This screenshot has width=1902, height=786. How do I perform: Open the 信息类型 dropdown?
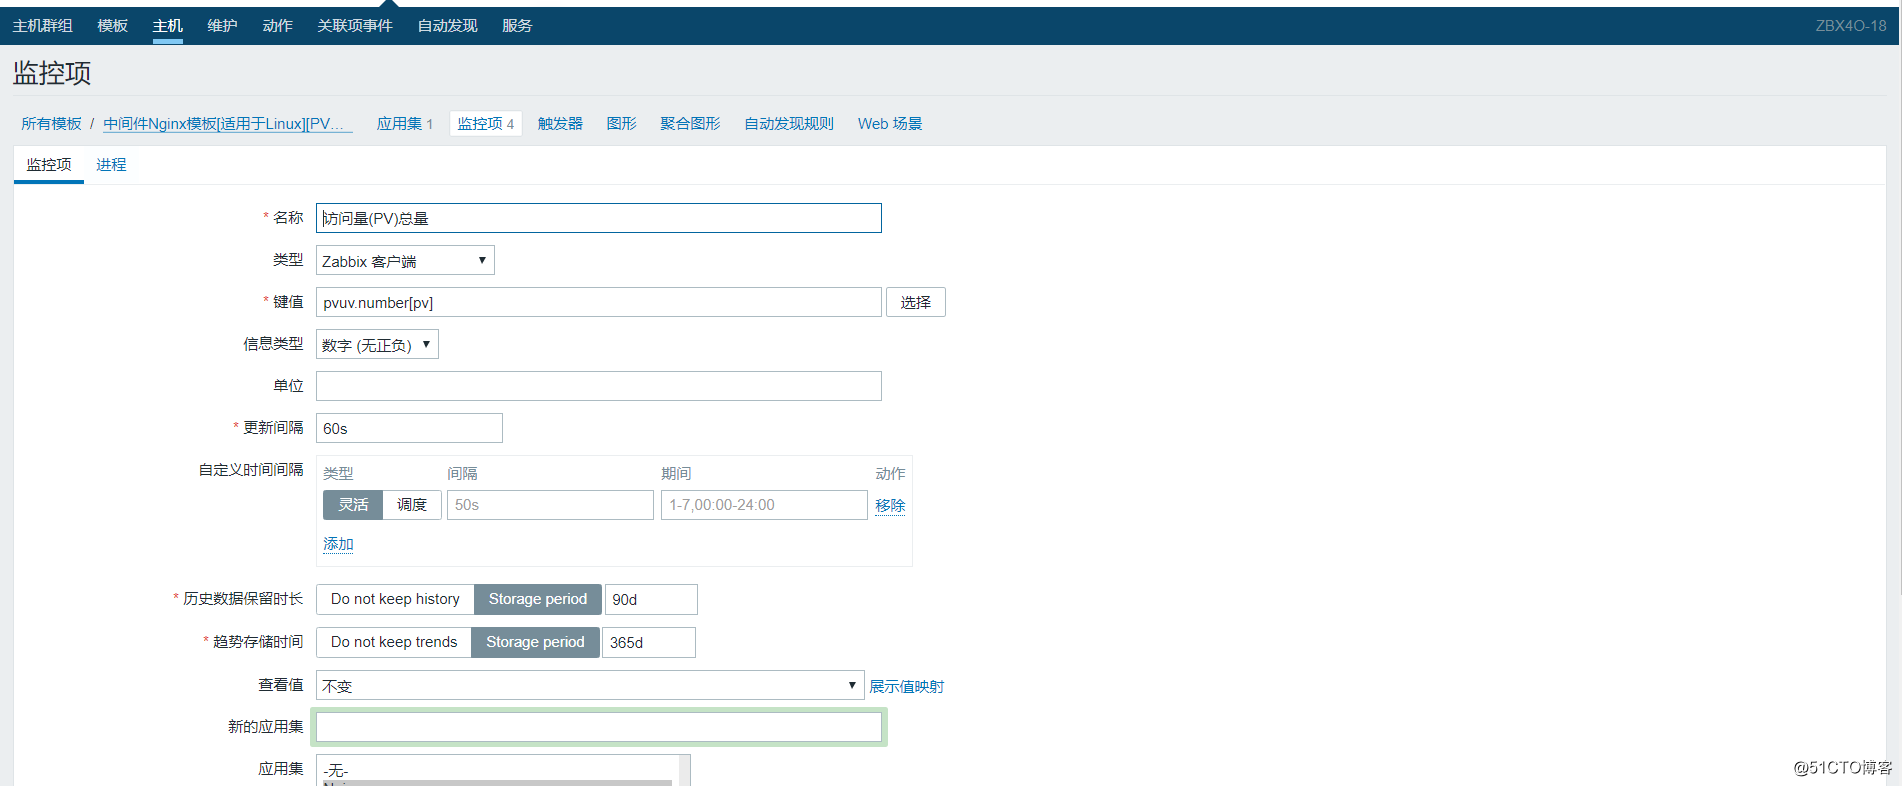[x=377, y=344]
